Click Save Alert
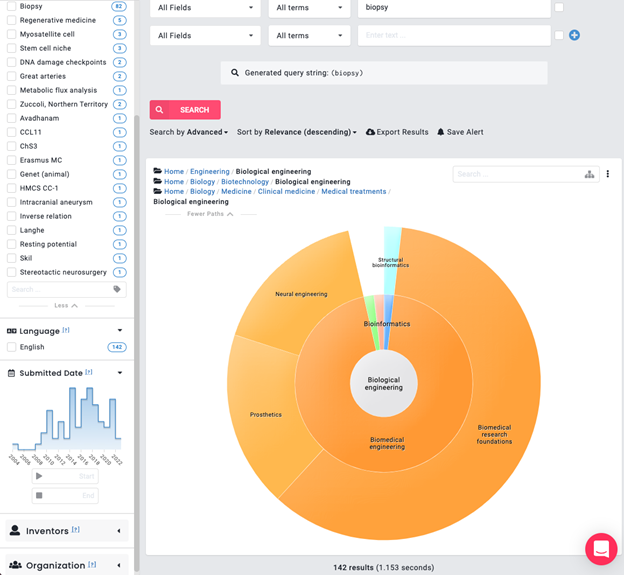The image size is (624, 575). click(460, 132)
